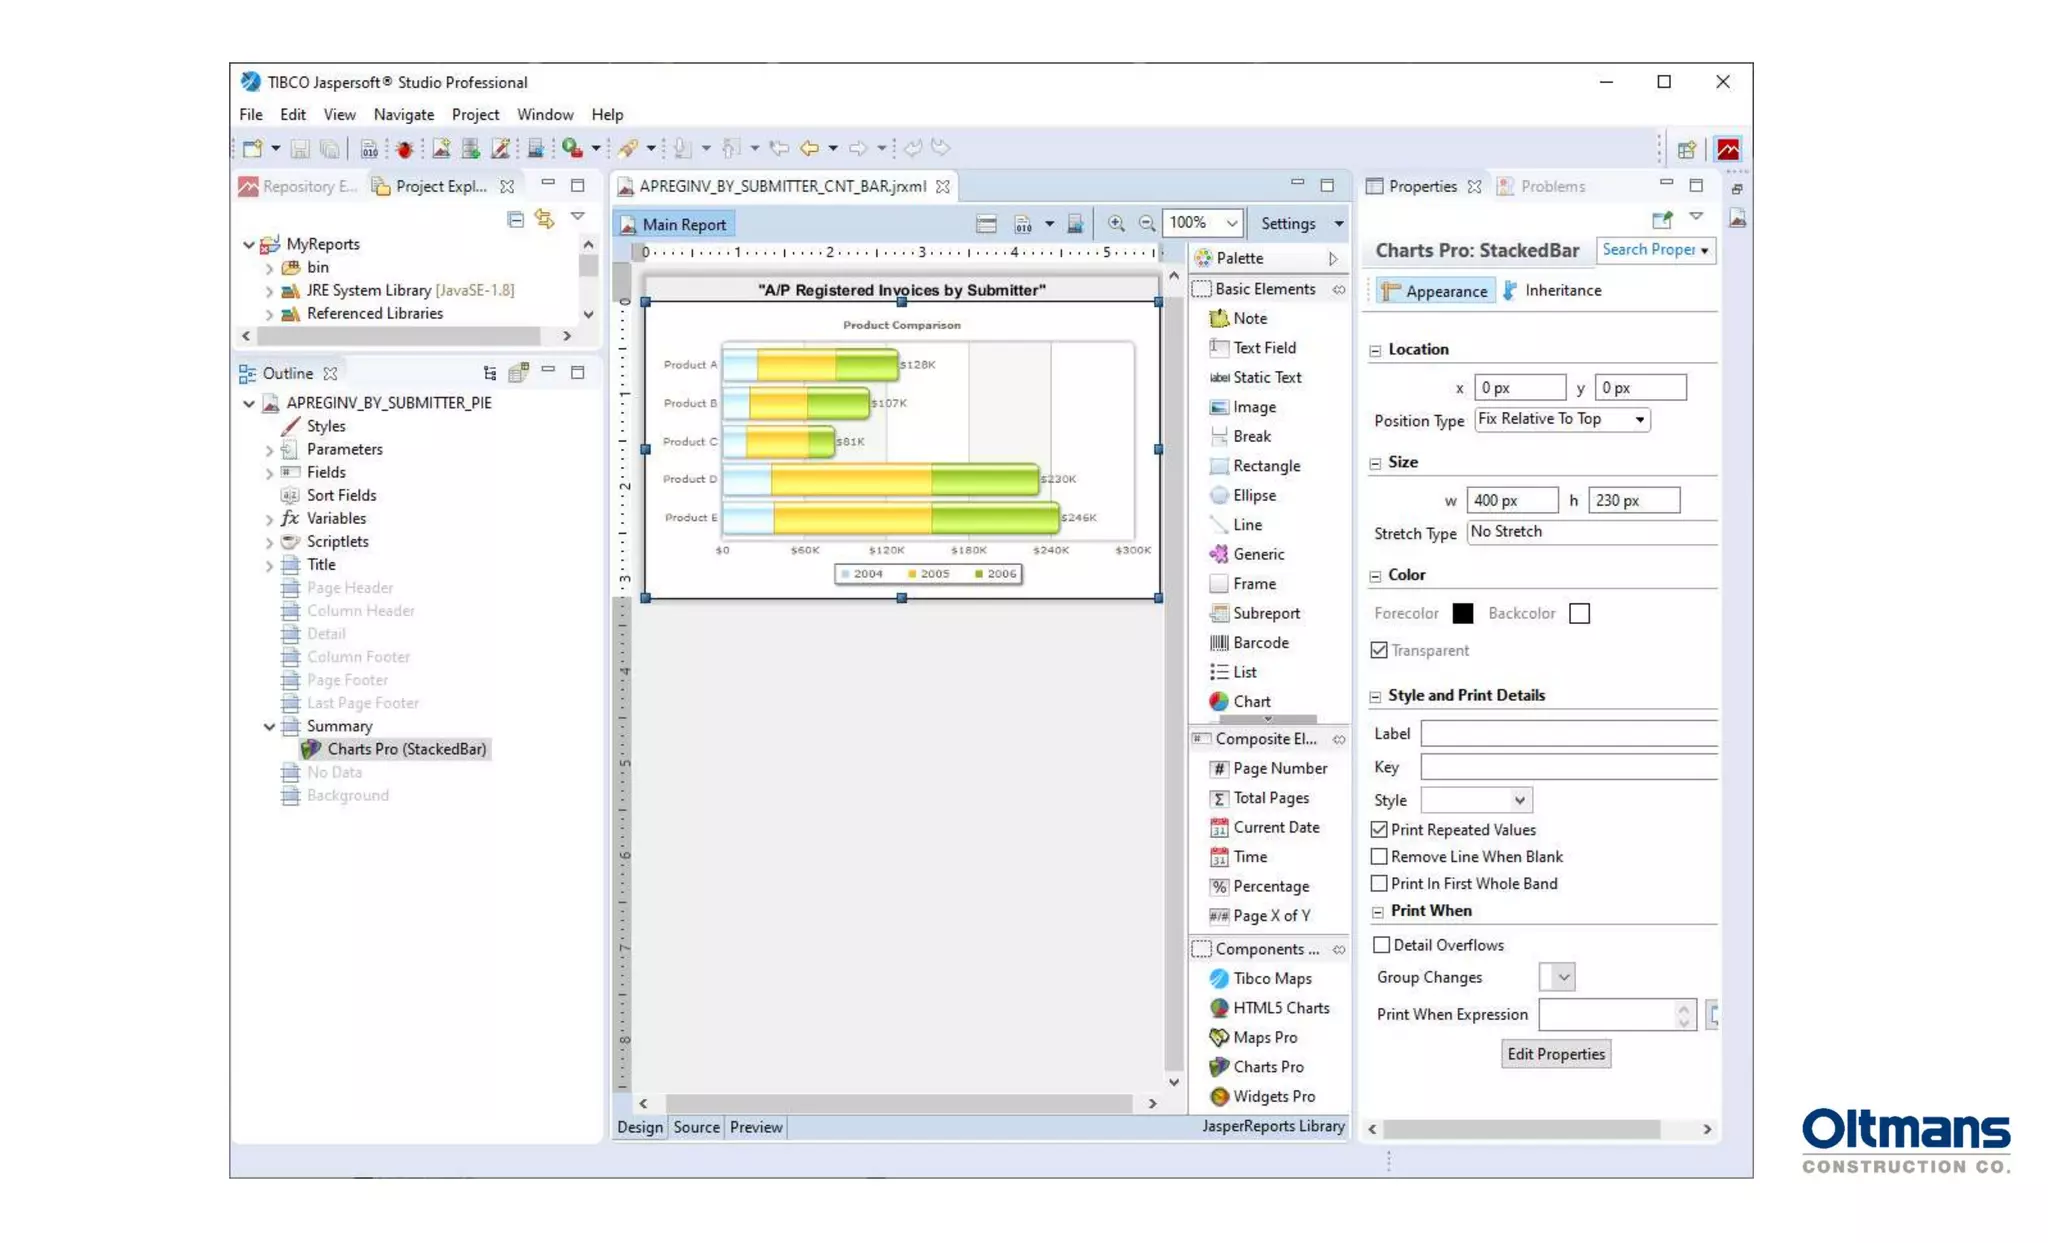Image resolution: width=2048 pixels, height=1243 pixels.
Task: Select the Tibco Maps component
Action: click(1271, 978)
